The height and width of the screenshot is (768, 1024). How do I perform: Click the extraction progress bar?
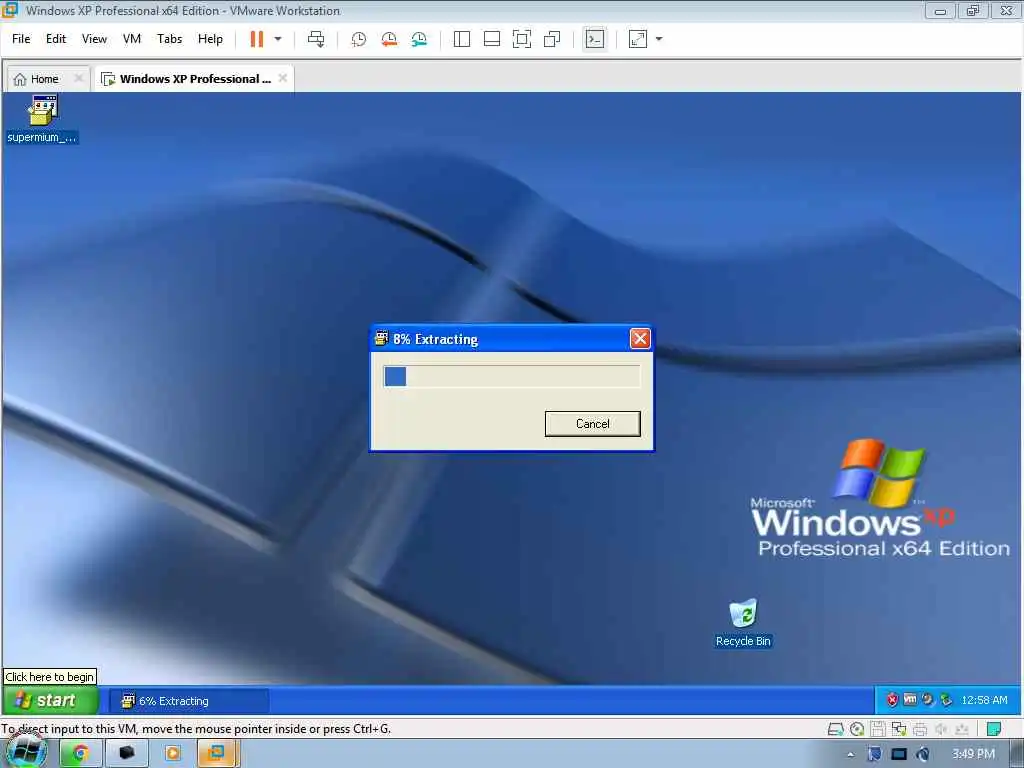click(x=511, y=376)
